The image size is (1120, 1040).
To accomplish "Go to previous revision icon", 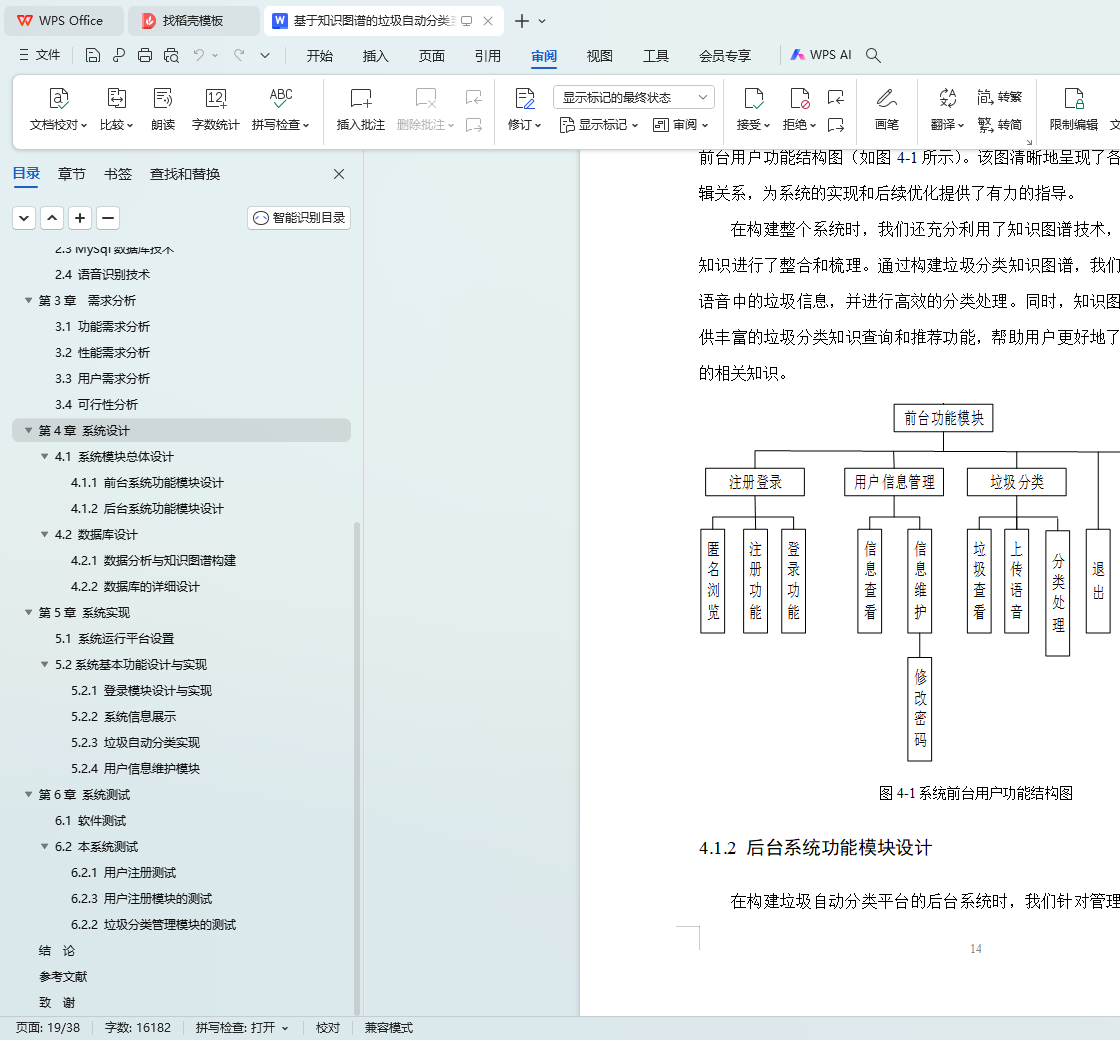I will click(x=836, y=96).
